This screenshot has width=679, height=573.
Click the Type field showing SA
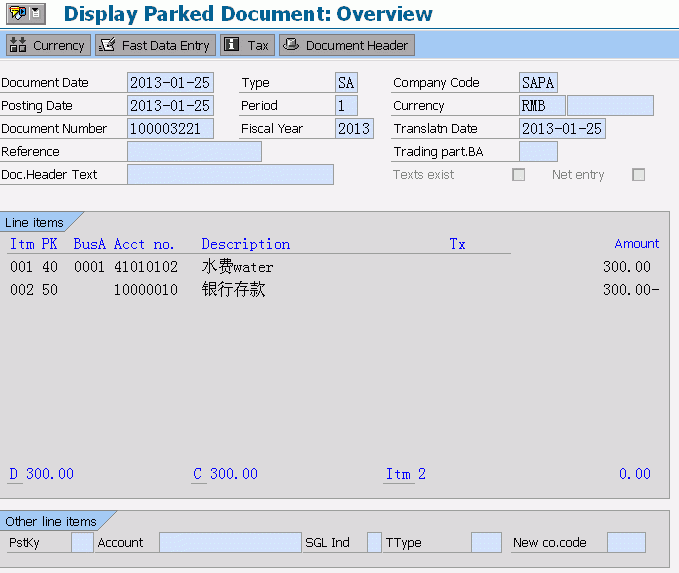346,82
